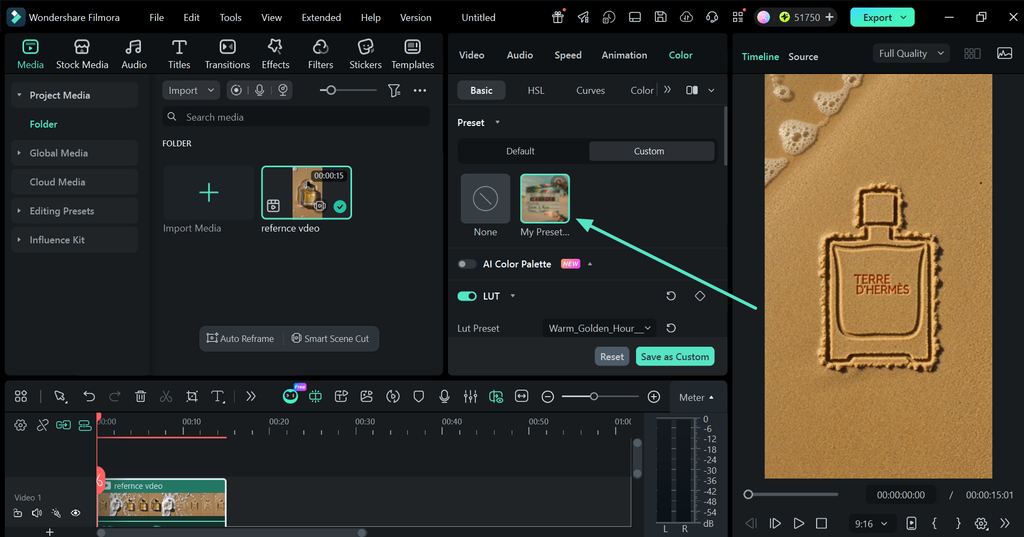Click the Save as Custom button

[x=675, y=356]
